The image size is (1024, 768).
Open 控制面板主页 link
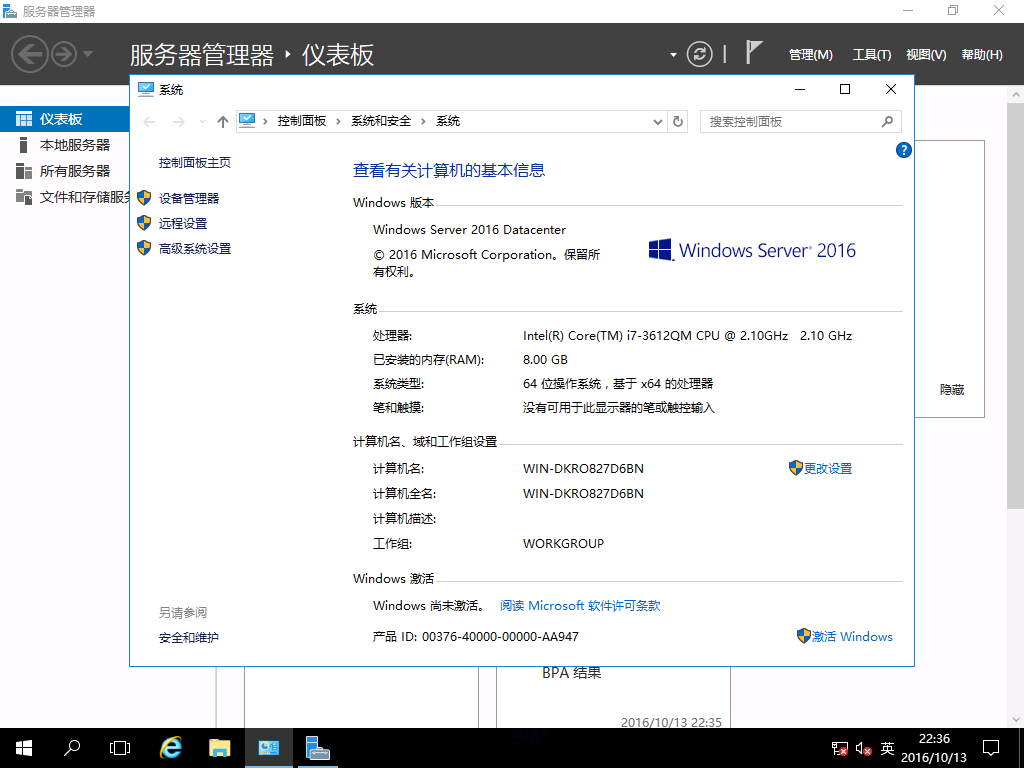[195, 163]
